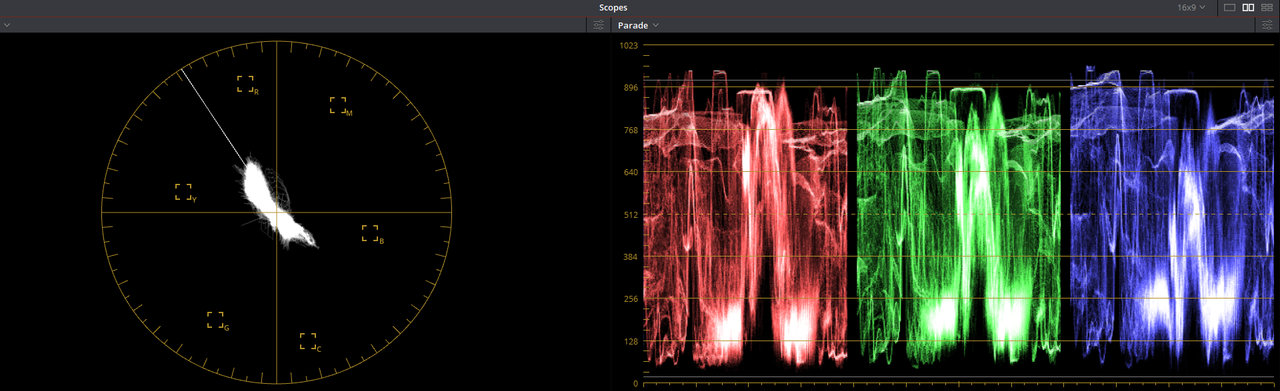Click the 512 midpoint scale label
The image size is (1280, 391).
pos(630,214)
